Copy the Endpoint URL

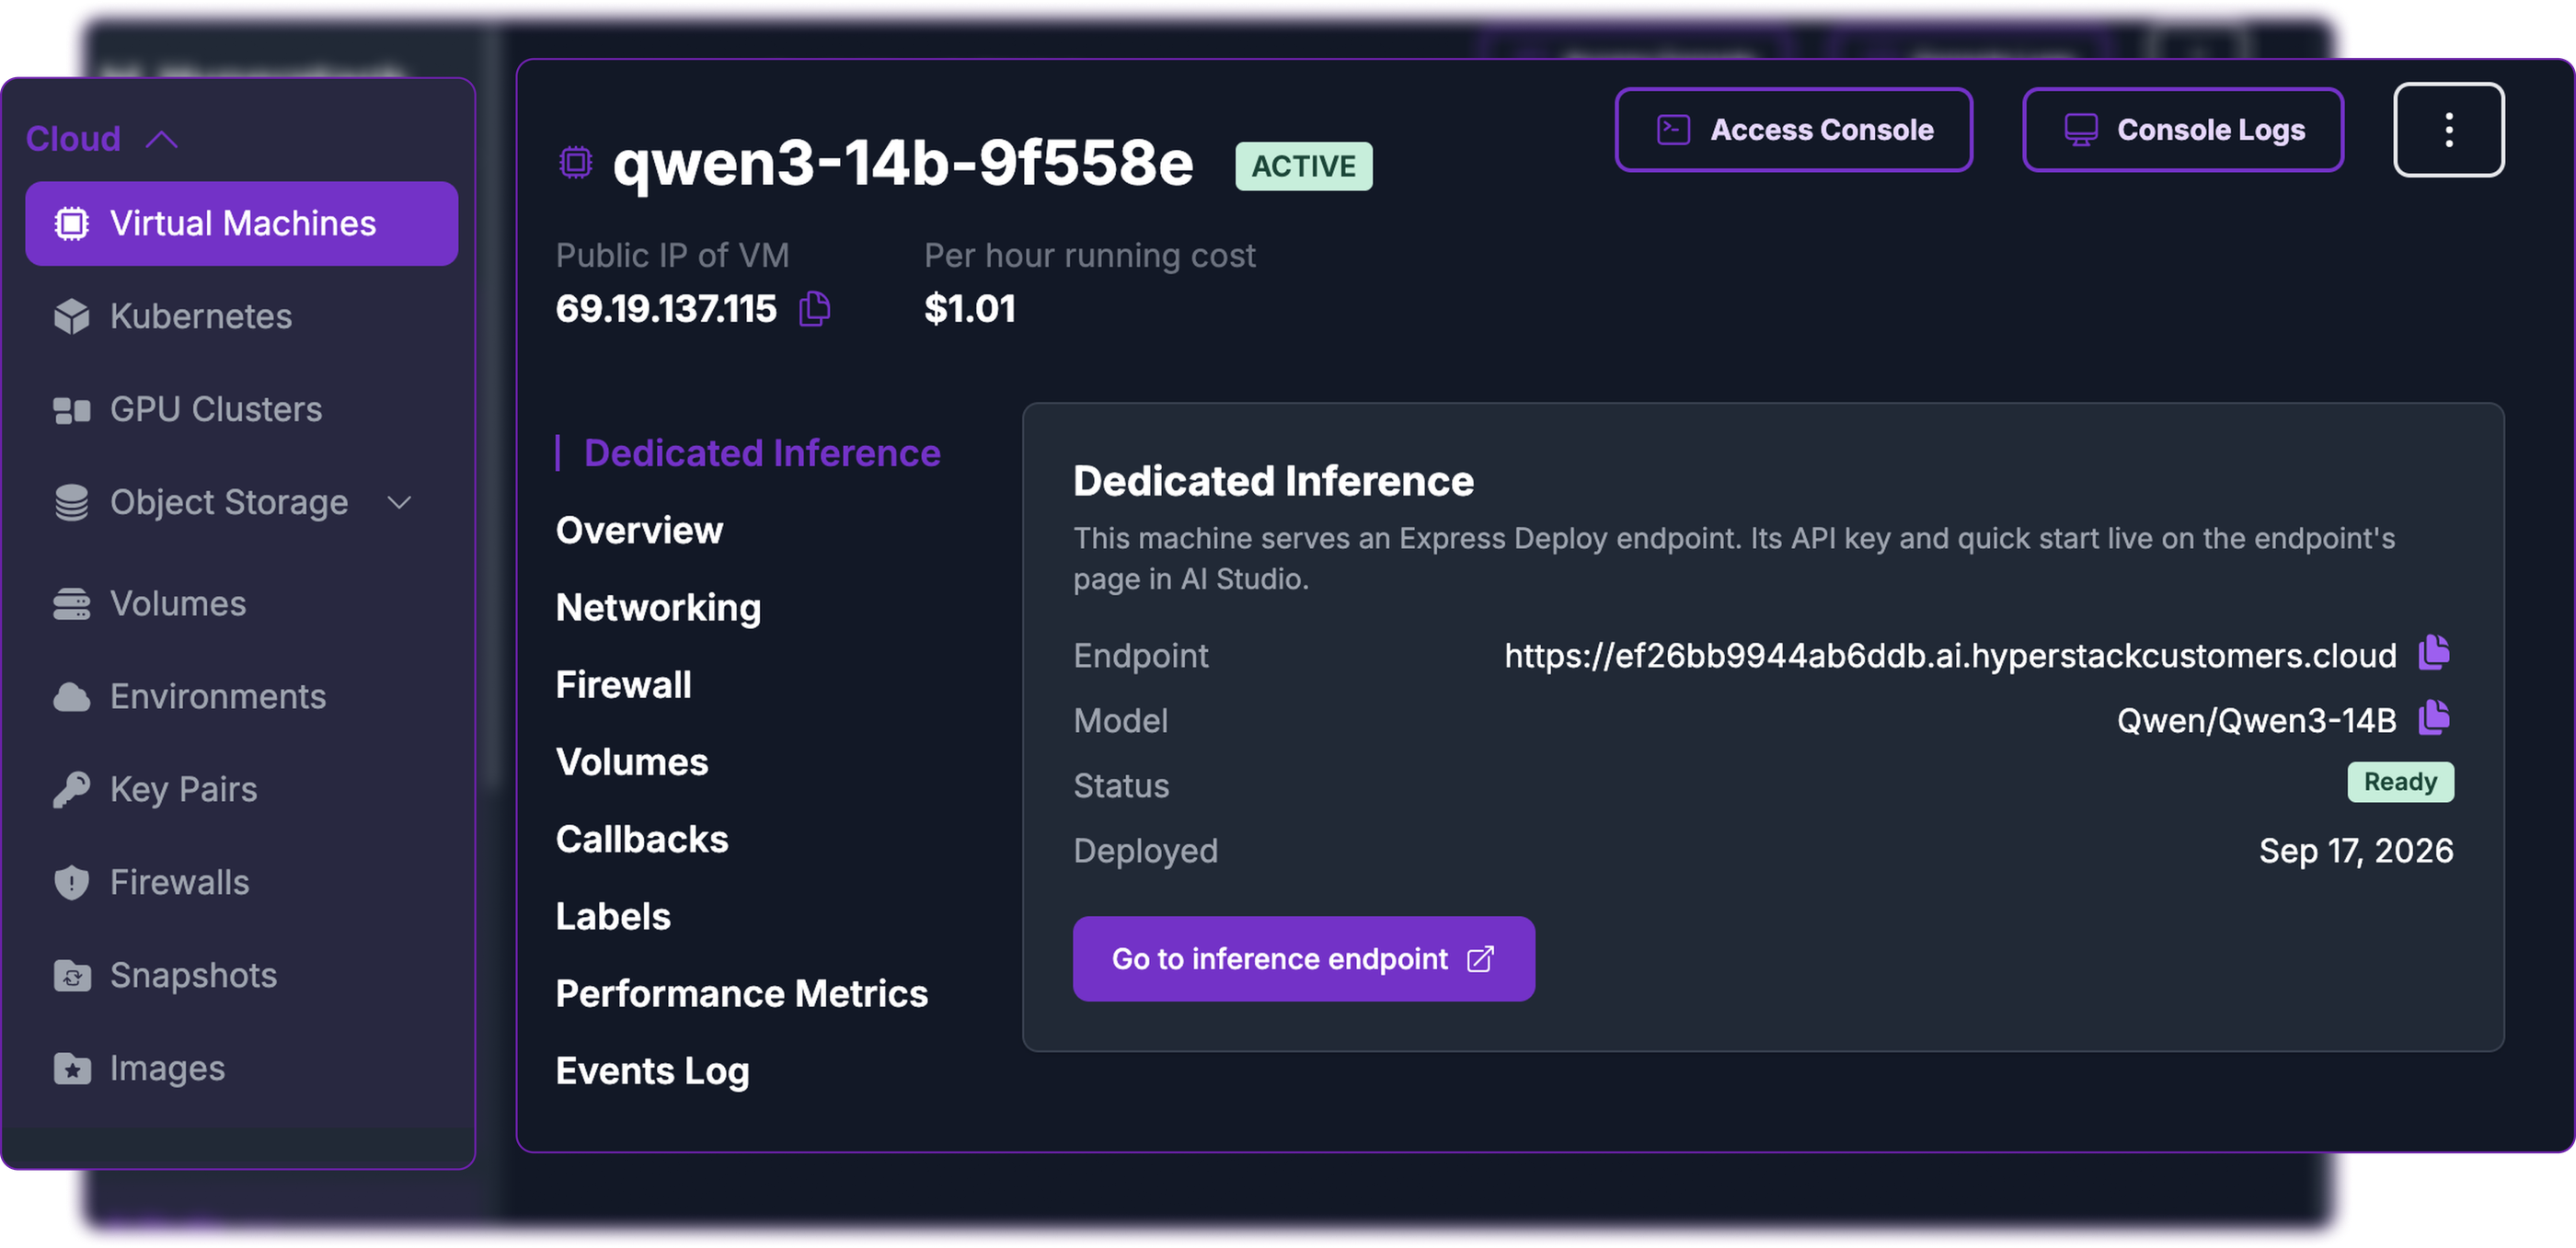[2434, 653]
